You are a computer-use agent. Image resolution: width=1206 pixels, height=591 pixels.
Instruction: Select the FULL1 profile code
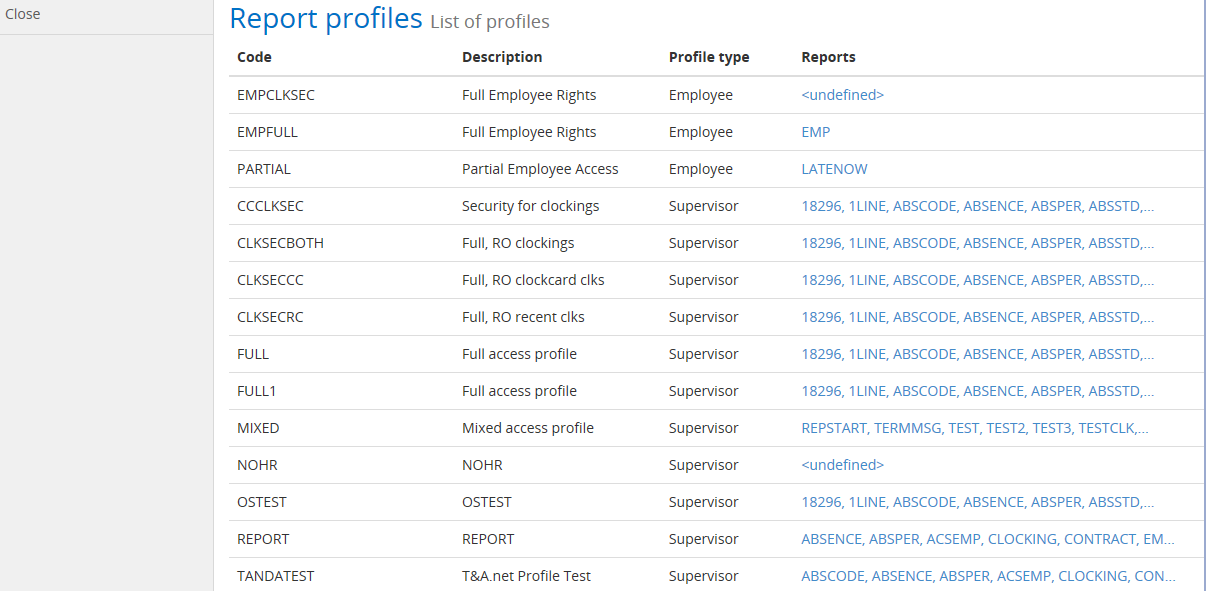256,391
